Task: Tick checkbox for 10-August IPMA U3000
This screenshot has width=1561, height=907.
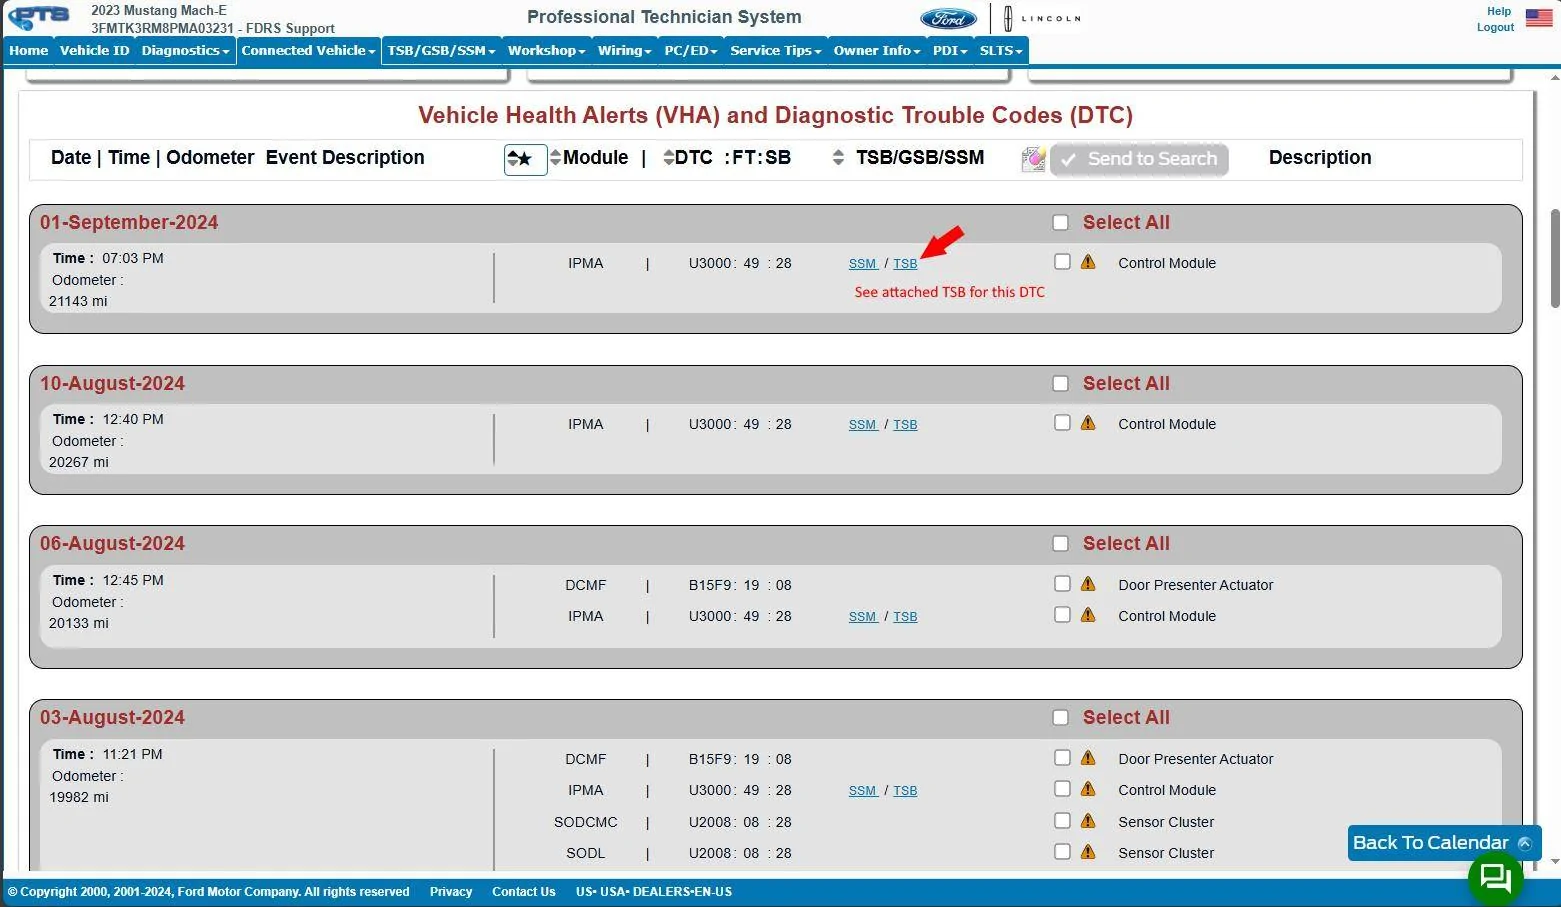Action: pos(1062,423)
